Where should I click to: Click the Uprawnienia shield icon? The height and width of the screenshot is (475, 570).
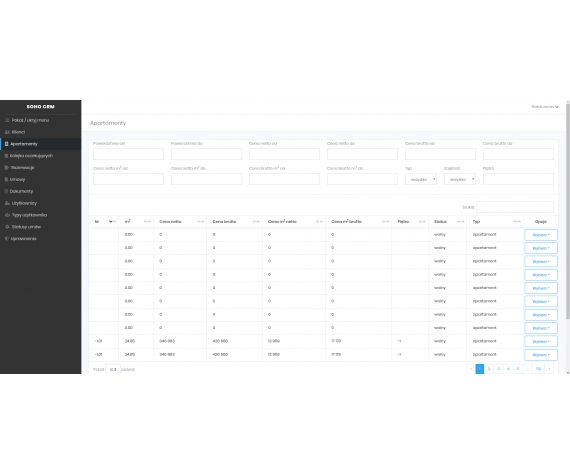click(x=7, y=239)
